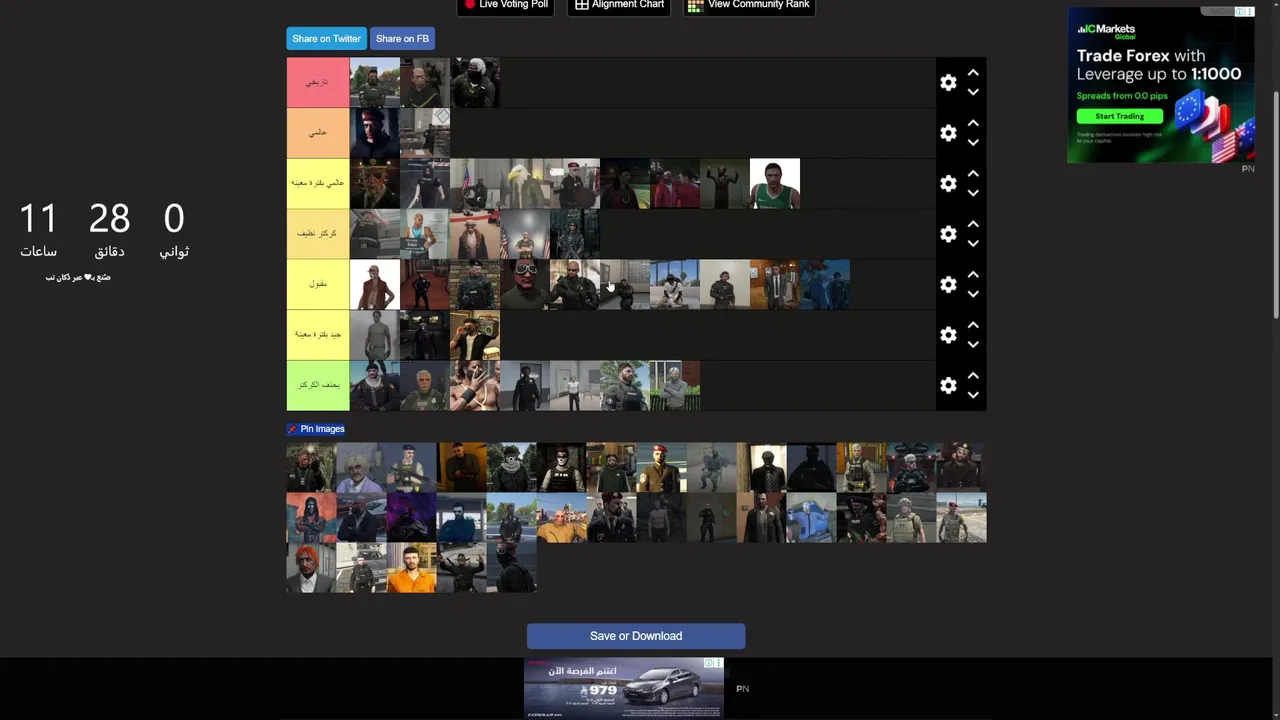Screen dimensions: 1280x720
Task: Move the تاريخي tier row down
Action: tap(973, 92)
